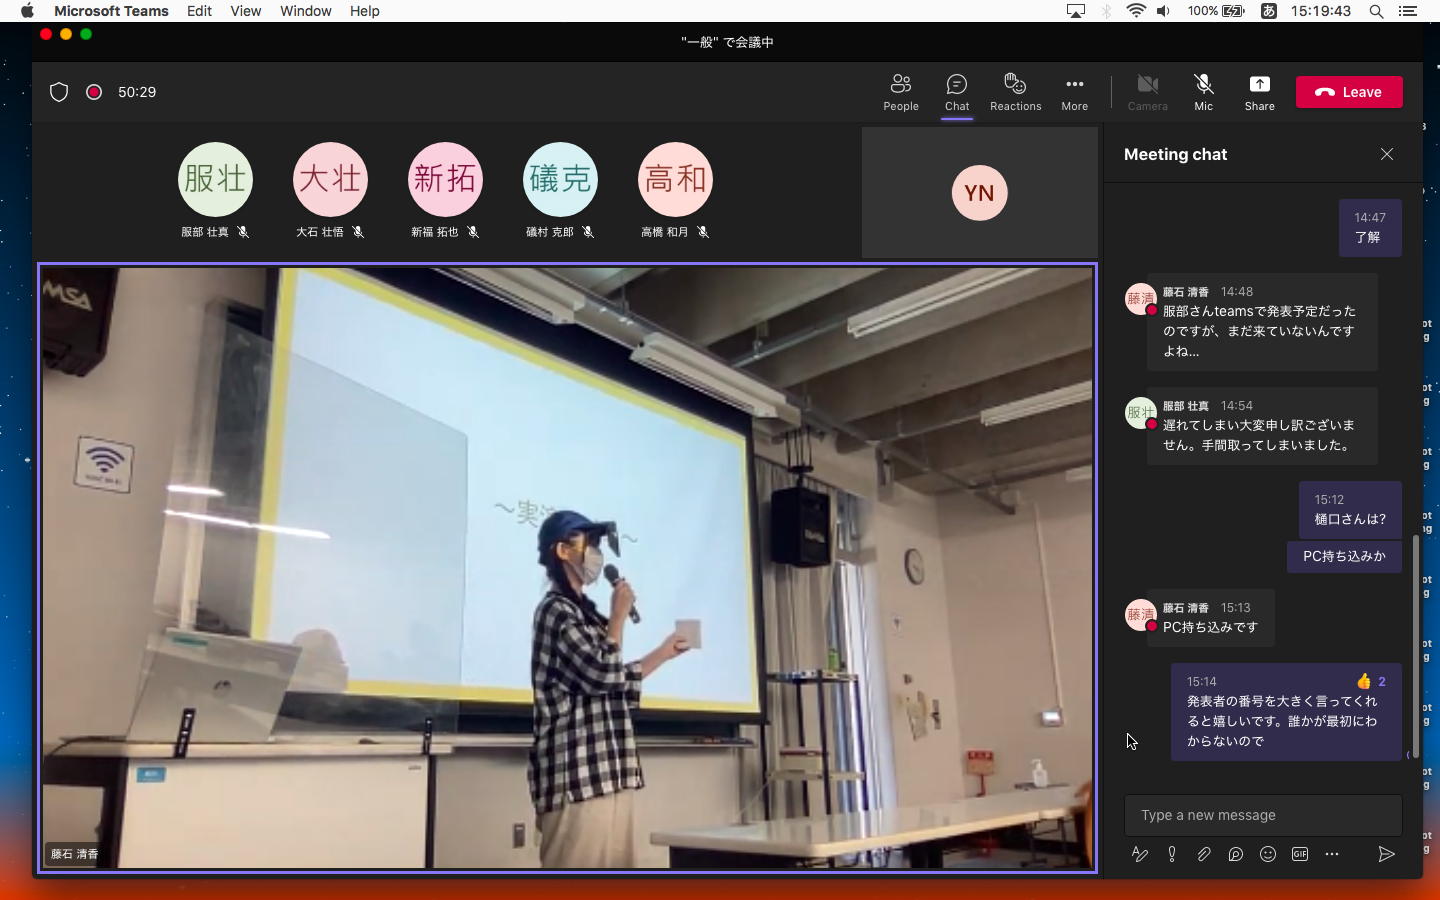Close the Meeting chat panel
Screen dimensions: 1440x900
pos(1387,154)
